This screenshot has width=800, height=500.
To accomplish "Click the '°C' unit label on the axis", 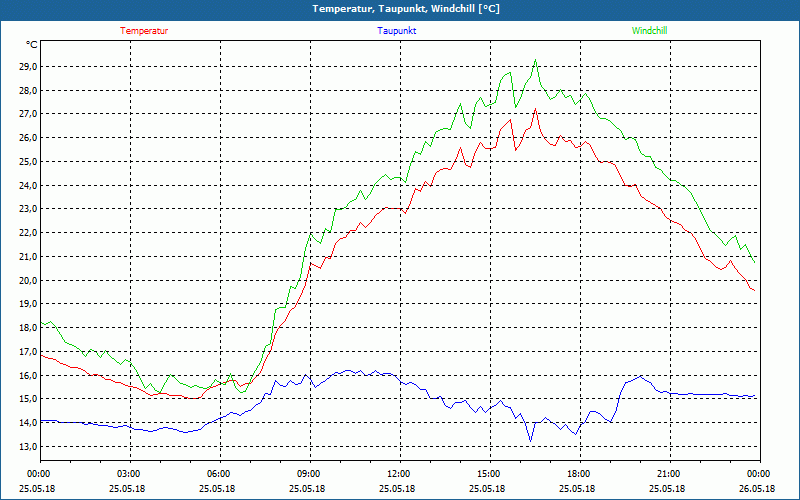I will 31,45.
